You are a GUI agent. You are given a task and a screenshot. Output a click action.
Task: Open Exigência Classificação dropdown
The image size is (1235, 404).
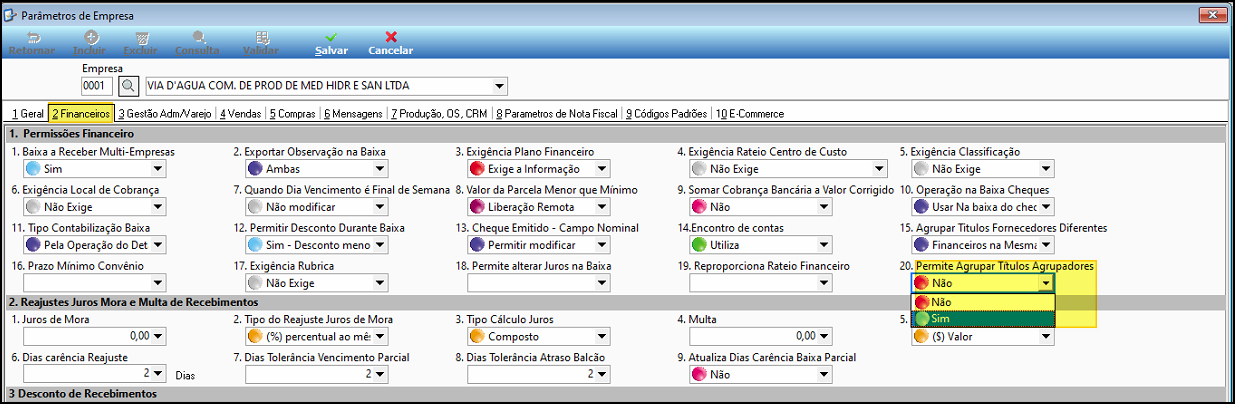click(x=1045, y=170)
